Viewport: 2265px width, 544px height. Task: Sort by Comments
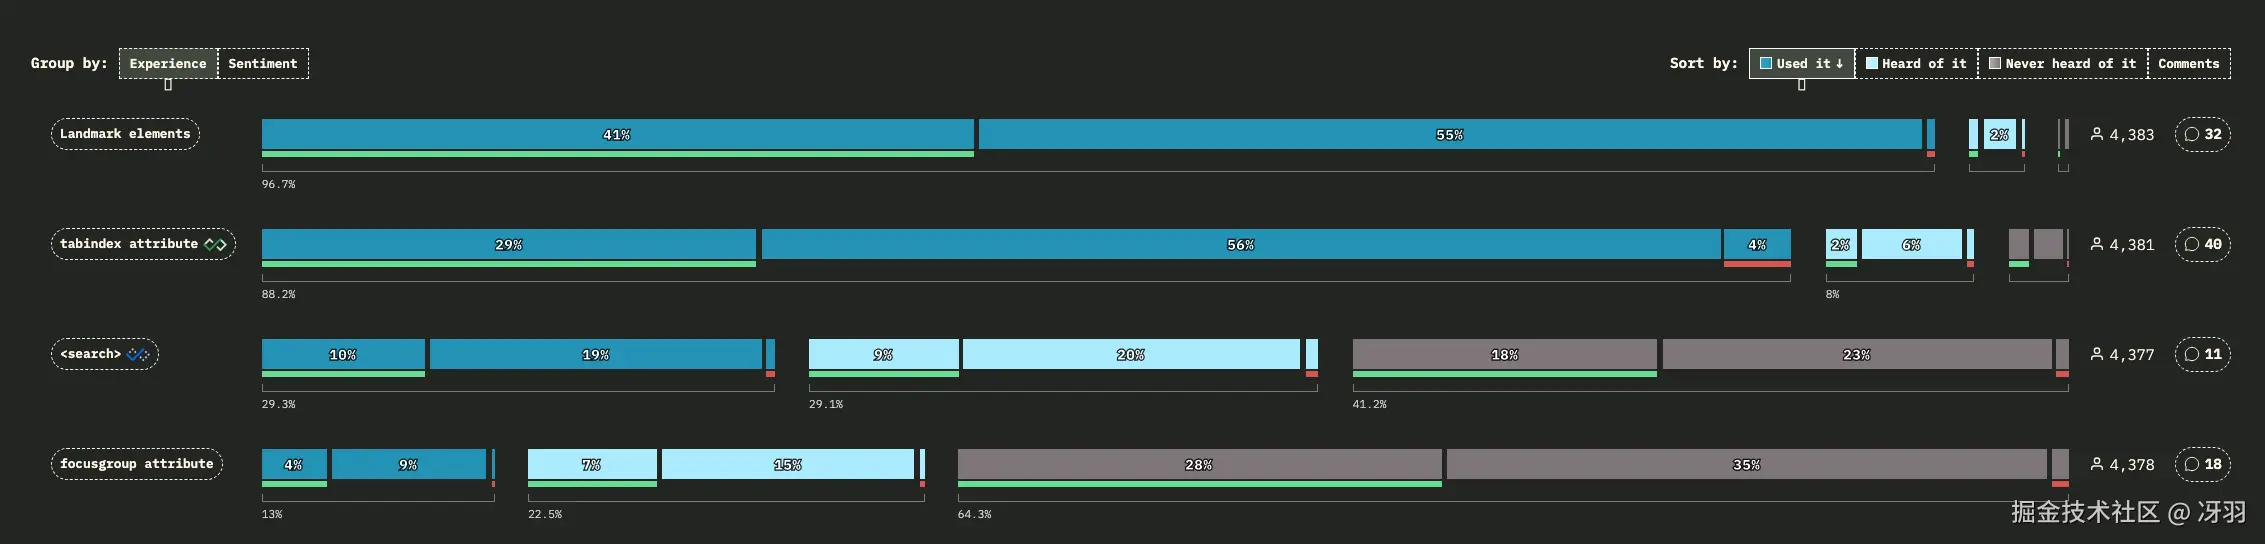click(x=2188, y=63)
